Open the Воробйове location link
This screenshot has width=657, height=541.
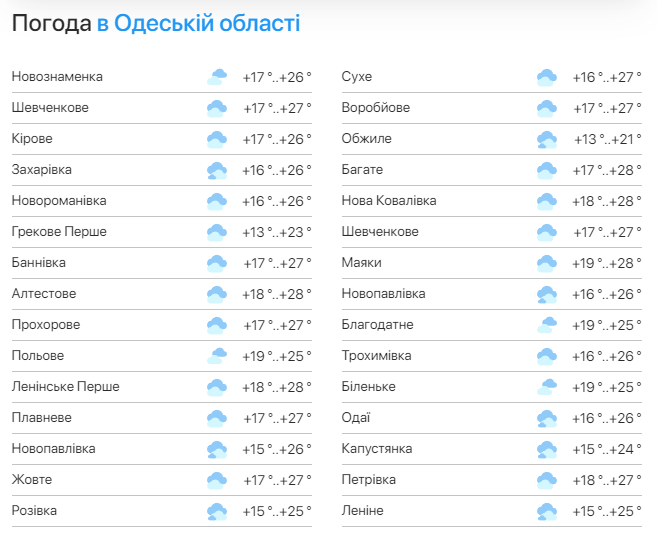tap(375, 108)
